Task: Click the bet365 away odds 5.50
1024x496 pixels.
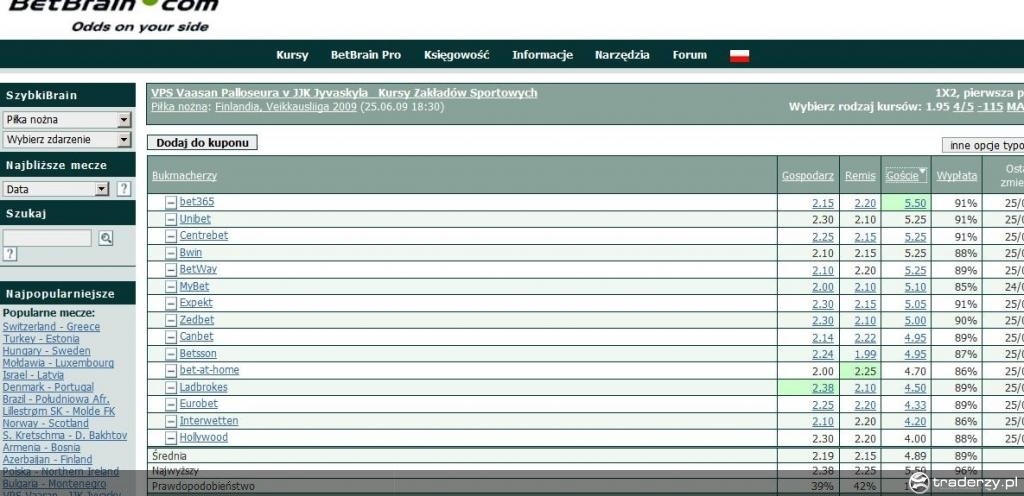Action: point(915,204)
